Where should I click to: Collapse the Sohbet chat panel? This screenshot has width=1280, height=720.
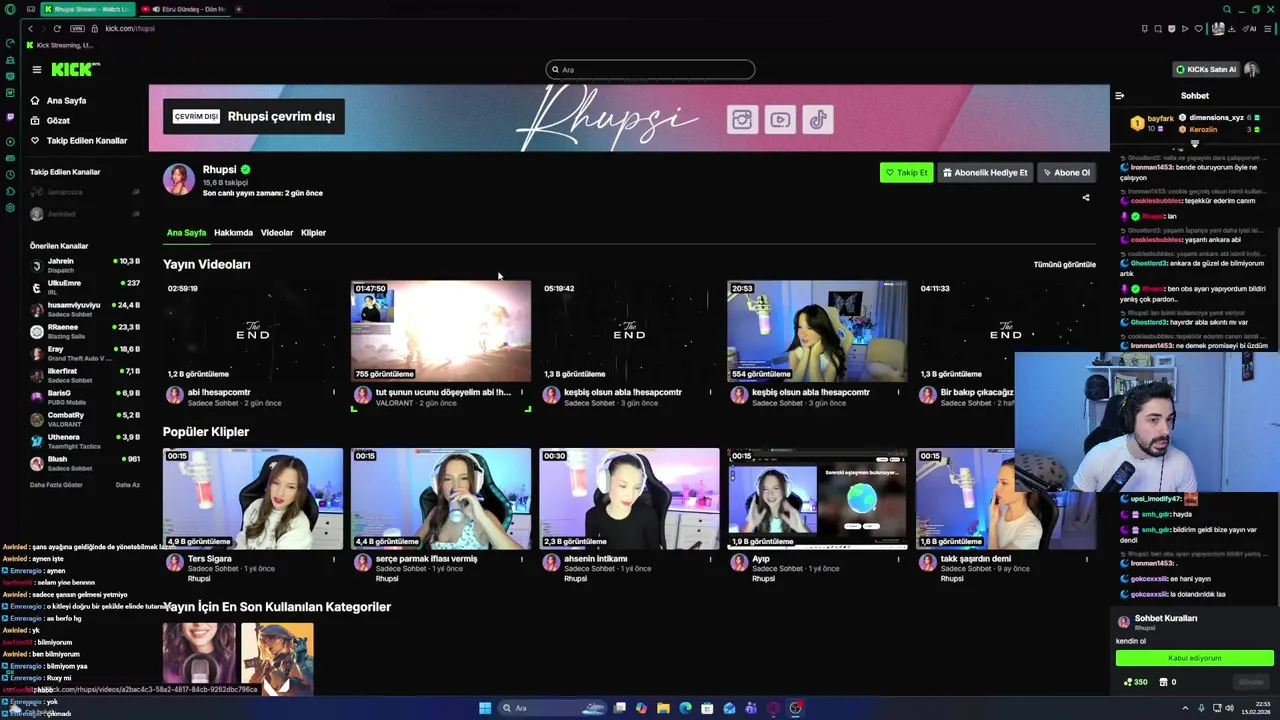coord(1119,96)
